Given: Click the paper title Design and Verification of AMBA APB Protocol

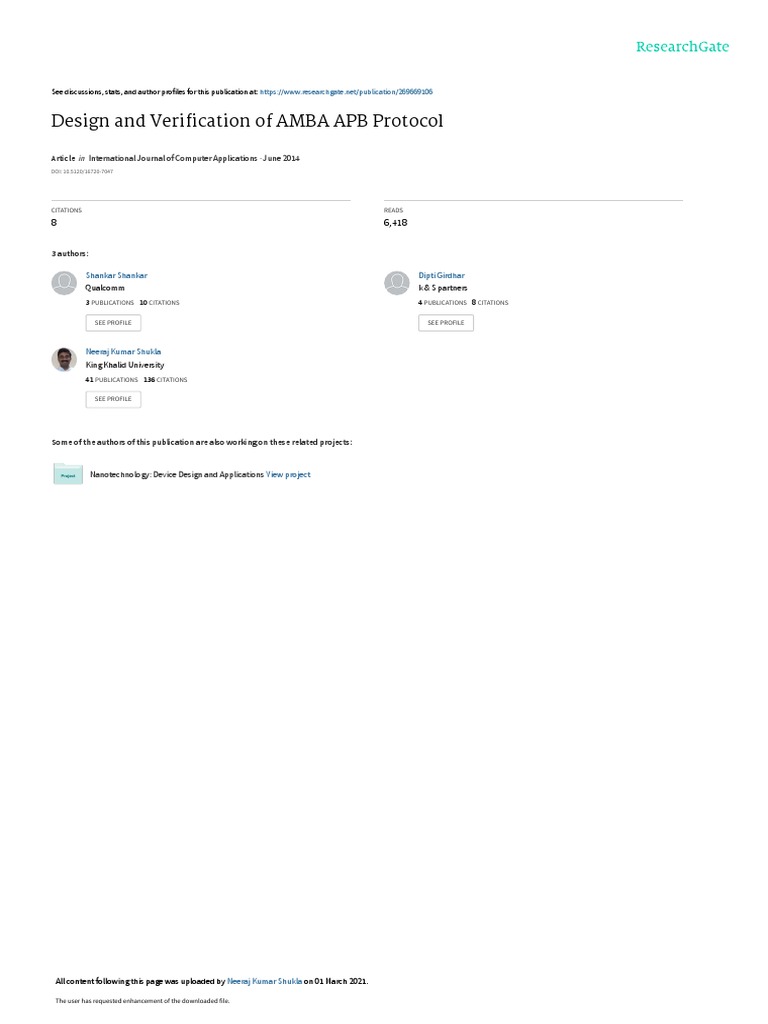Looking at the screenshot, I should tap(247, 121).
